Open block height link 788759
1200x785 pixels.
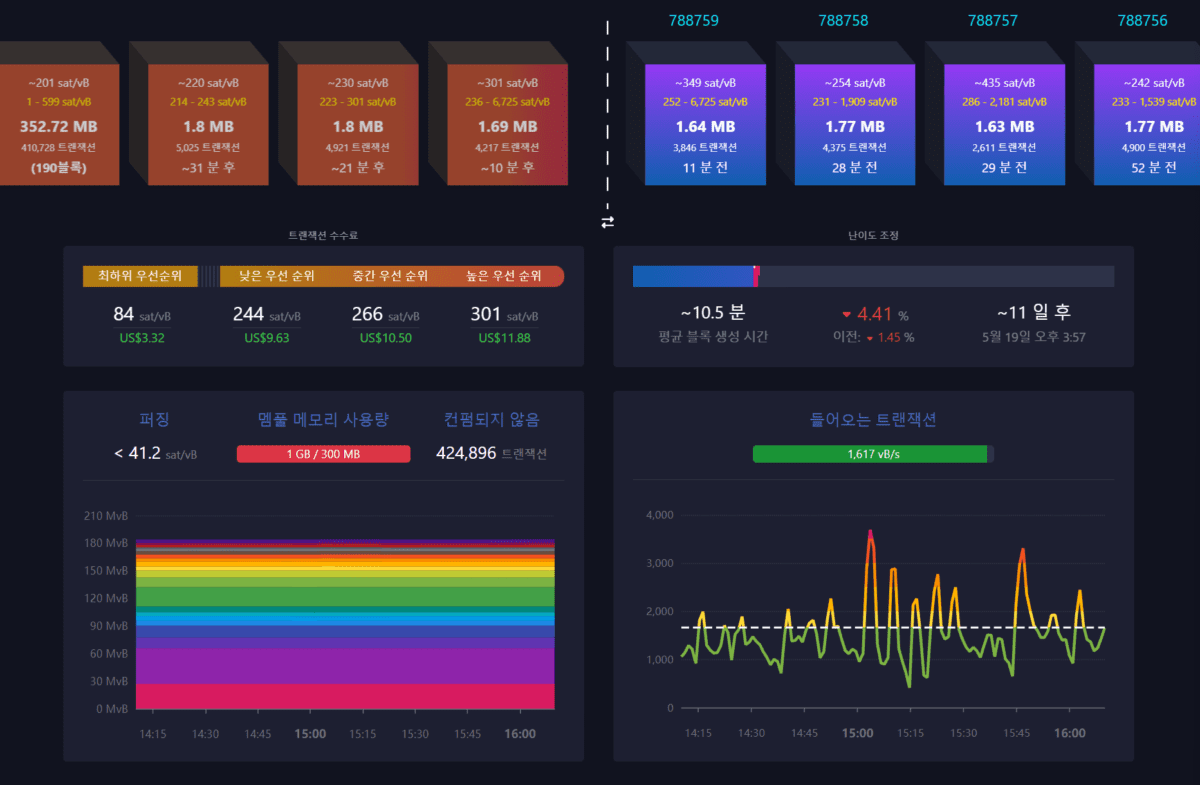tap(693, 20)
